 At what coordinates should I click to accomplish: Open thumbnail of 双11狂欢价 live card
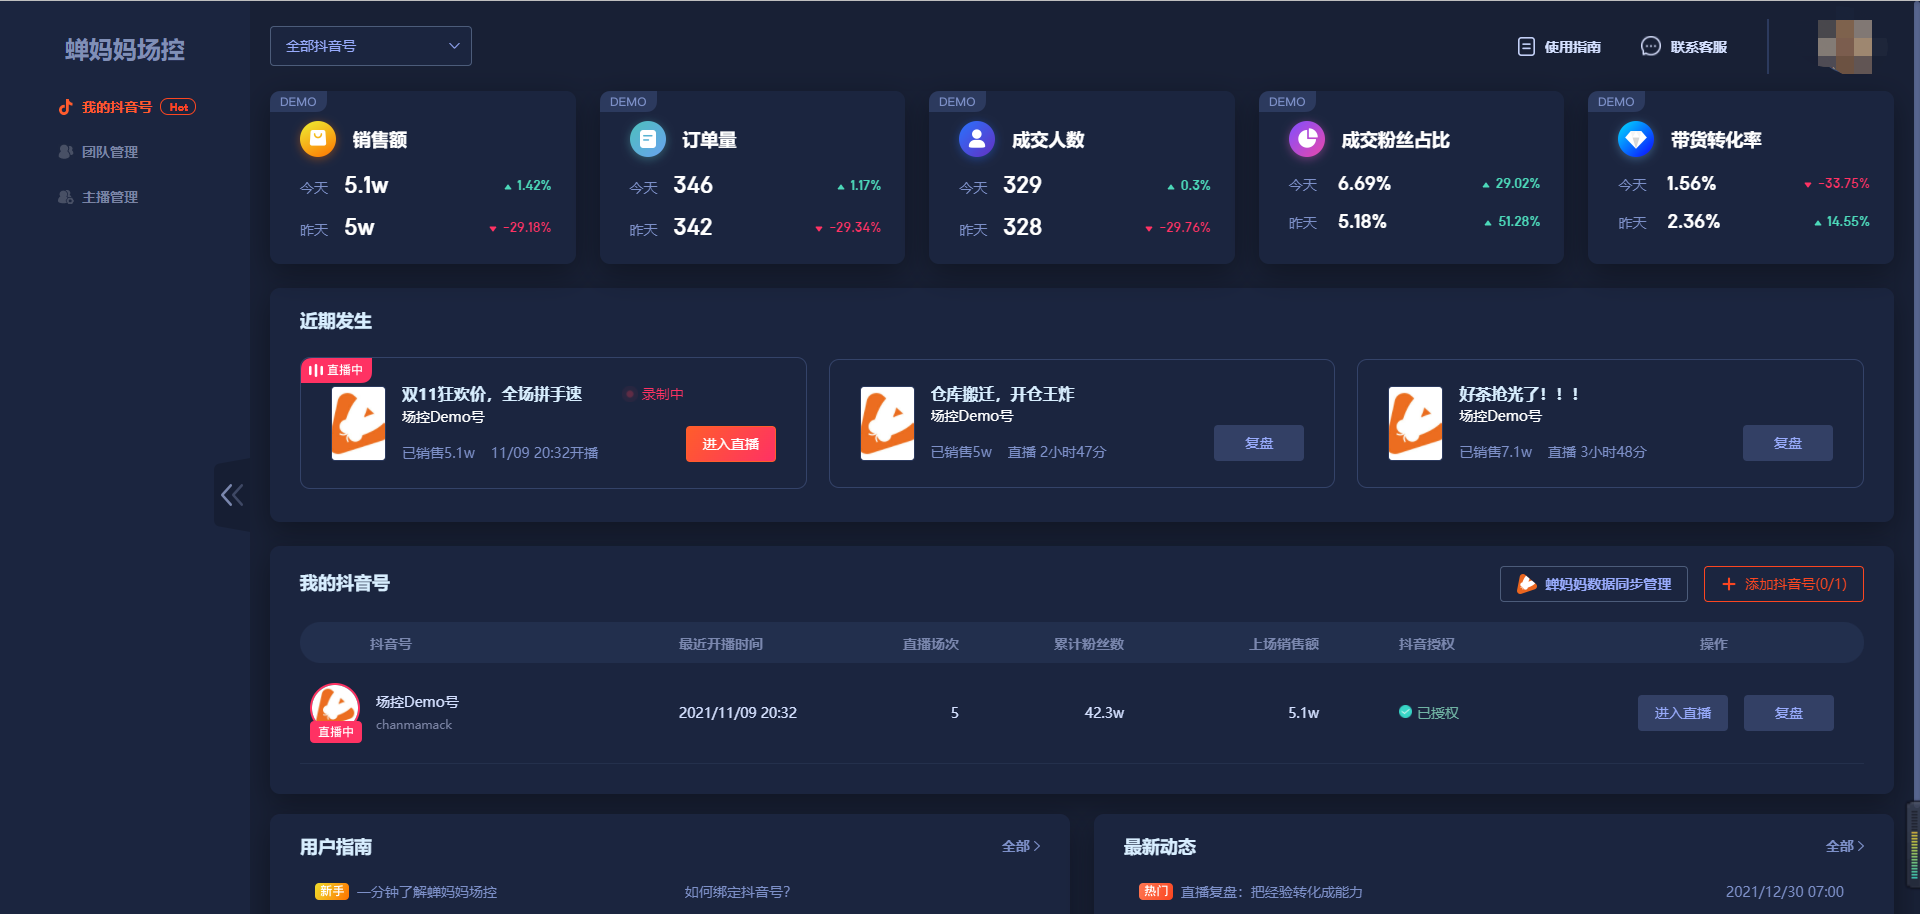(358, 423)
